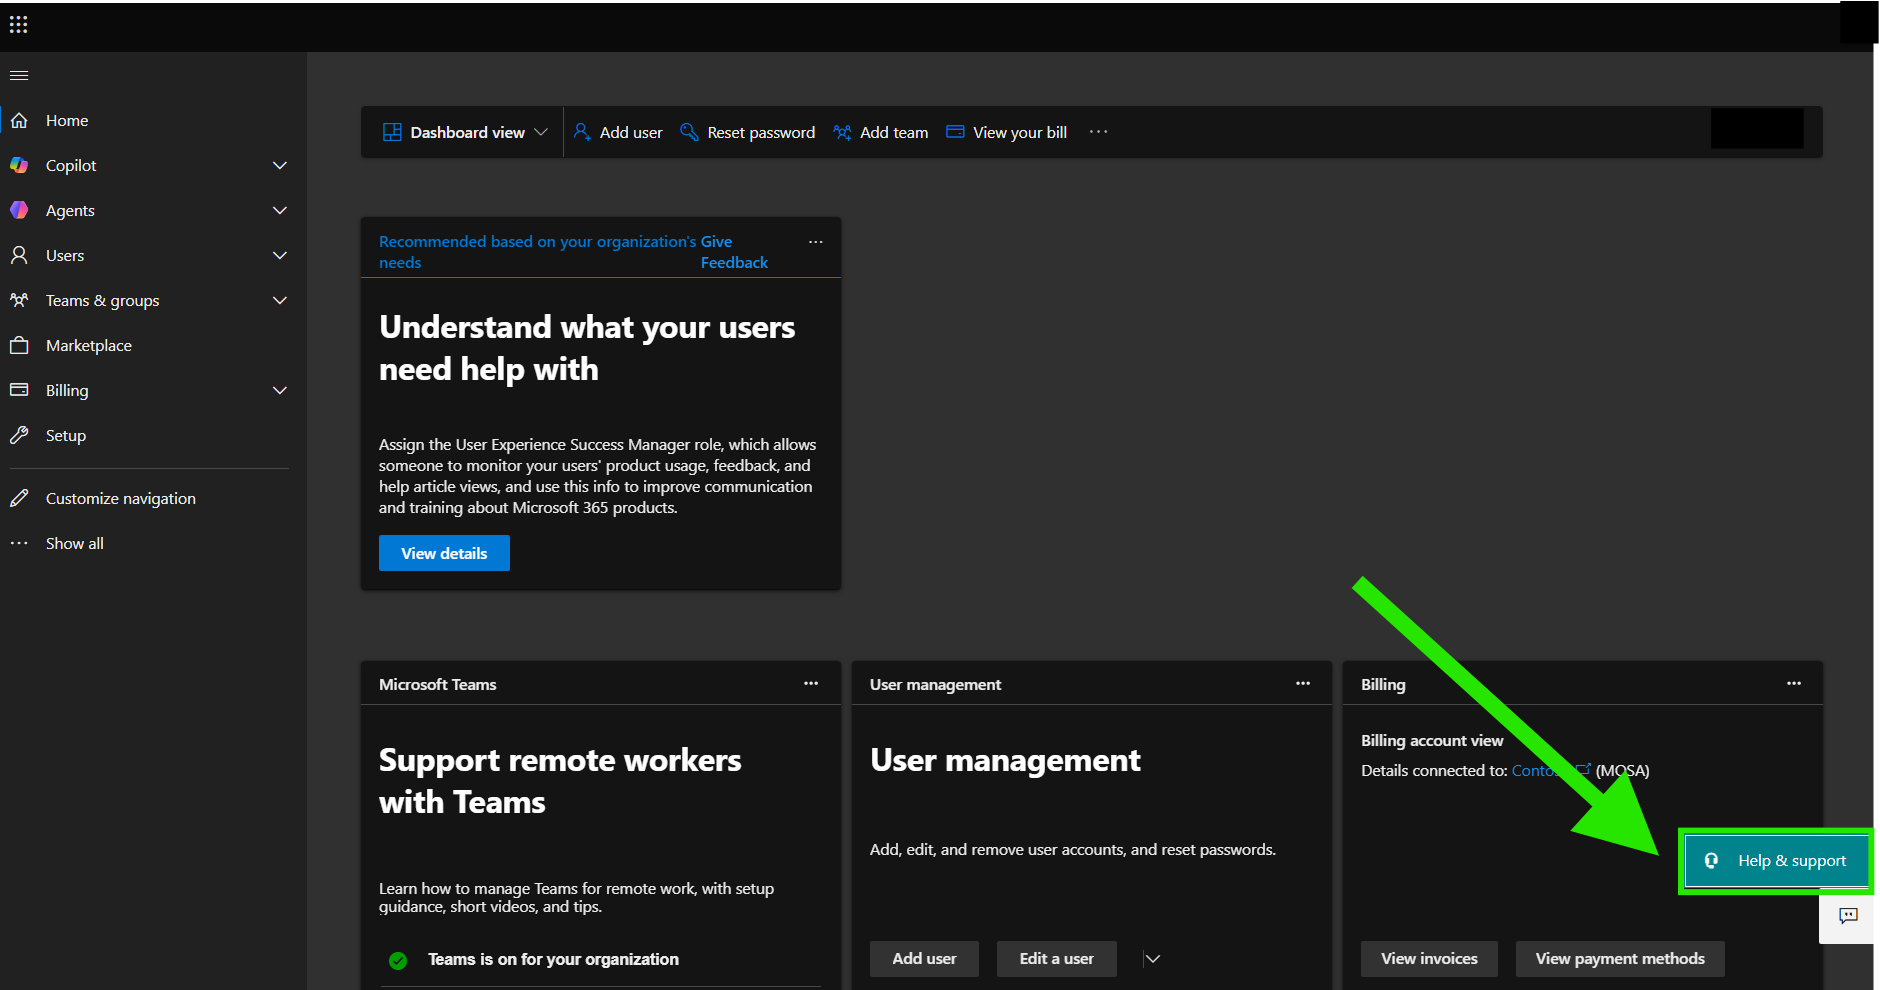Click the View details button
The width and height of the screenshot is (1880, 990).
[444, 553]
